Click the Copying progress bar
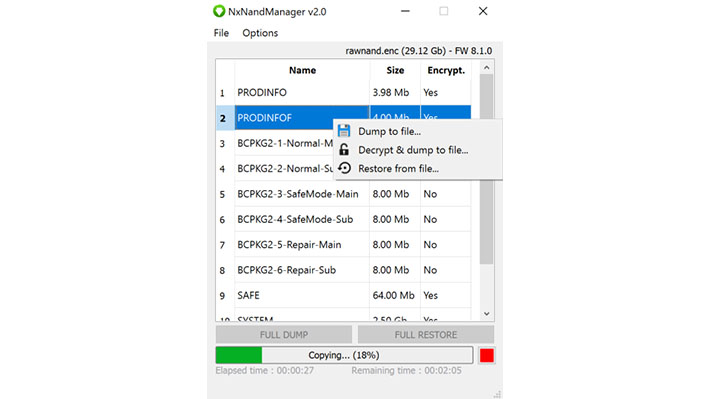This screenshot has height=399, width=710. tap(344, 355)
